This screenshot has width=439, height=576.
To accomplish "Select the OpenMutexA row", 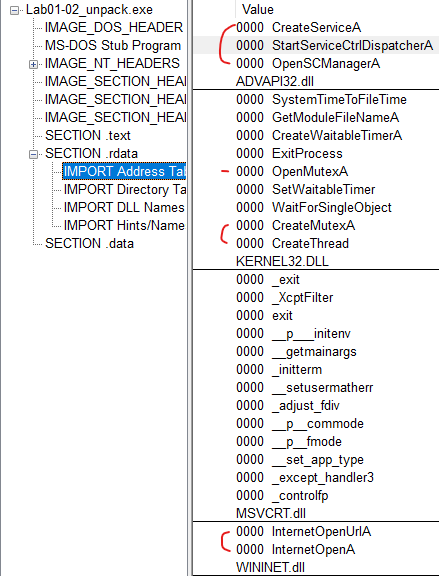I will (316, 172).
